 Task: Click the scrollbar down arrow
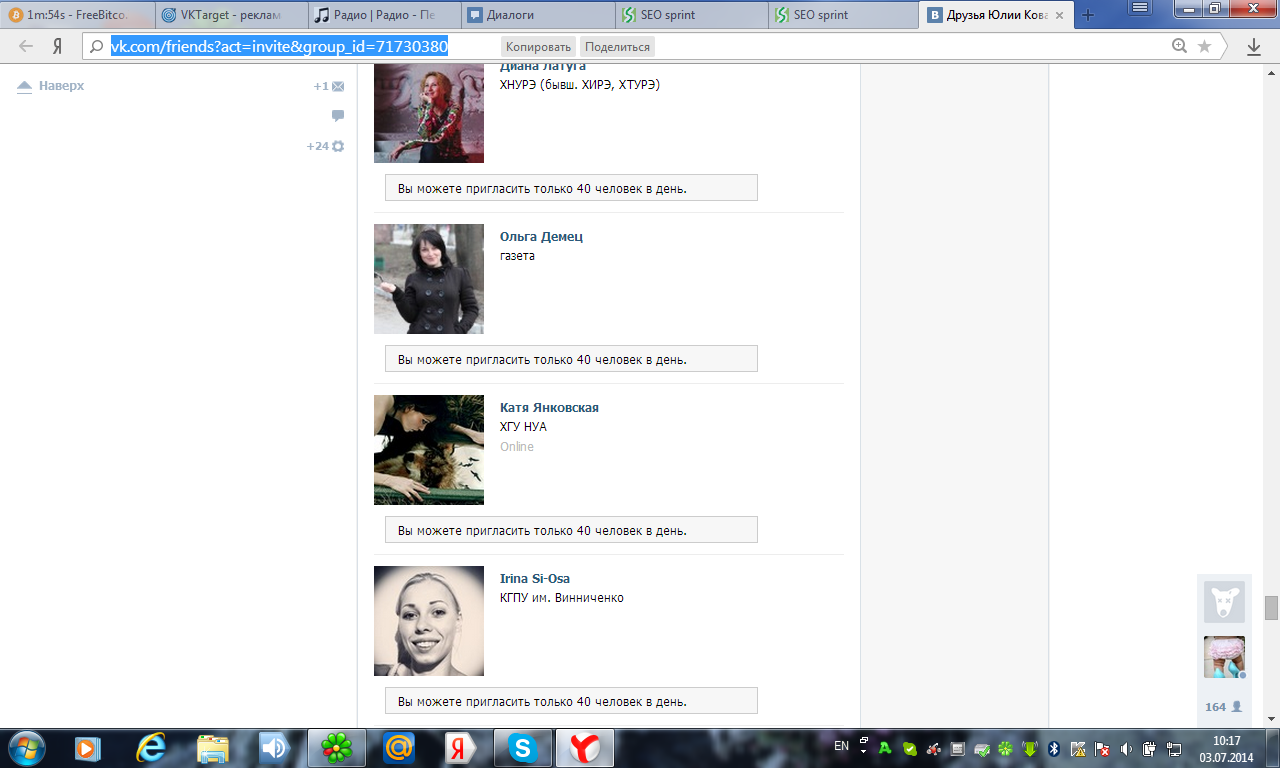pos(1271,718)
